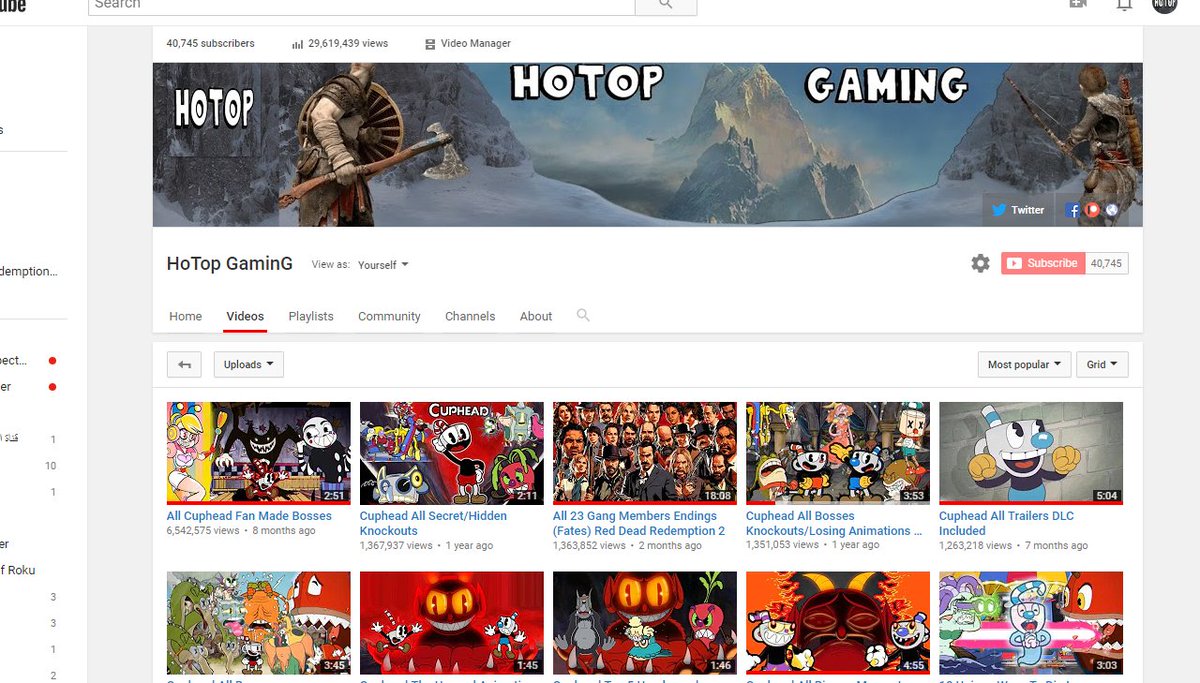Open Cuphead All Secret/Hidden Knockouts title
The width and height of the screenshot is (1200, 683).
pos(433,523)
